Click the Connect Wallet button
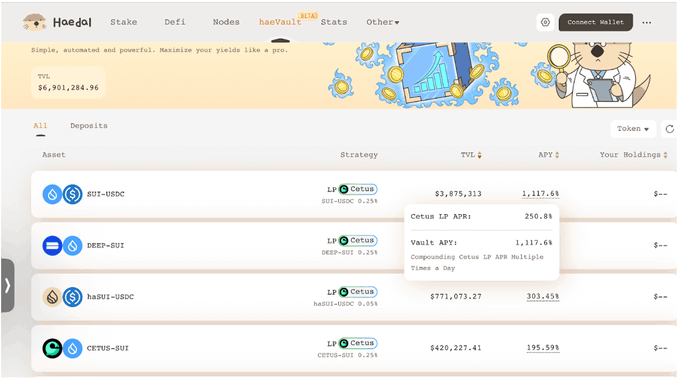 [x=595, y=22]
